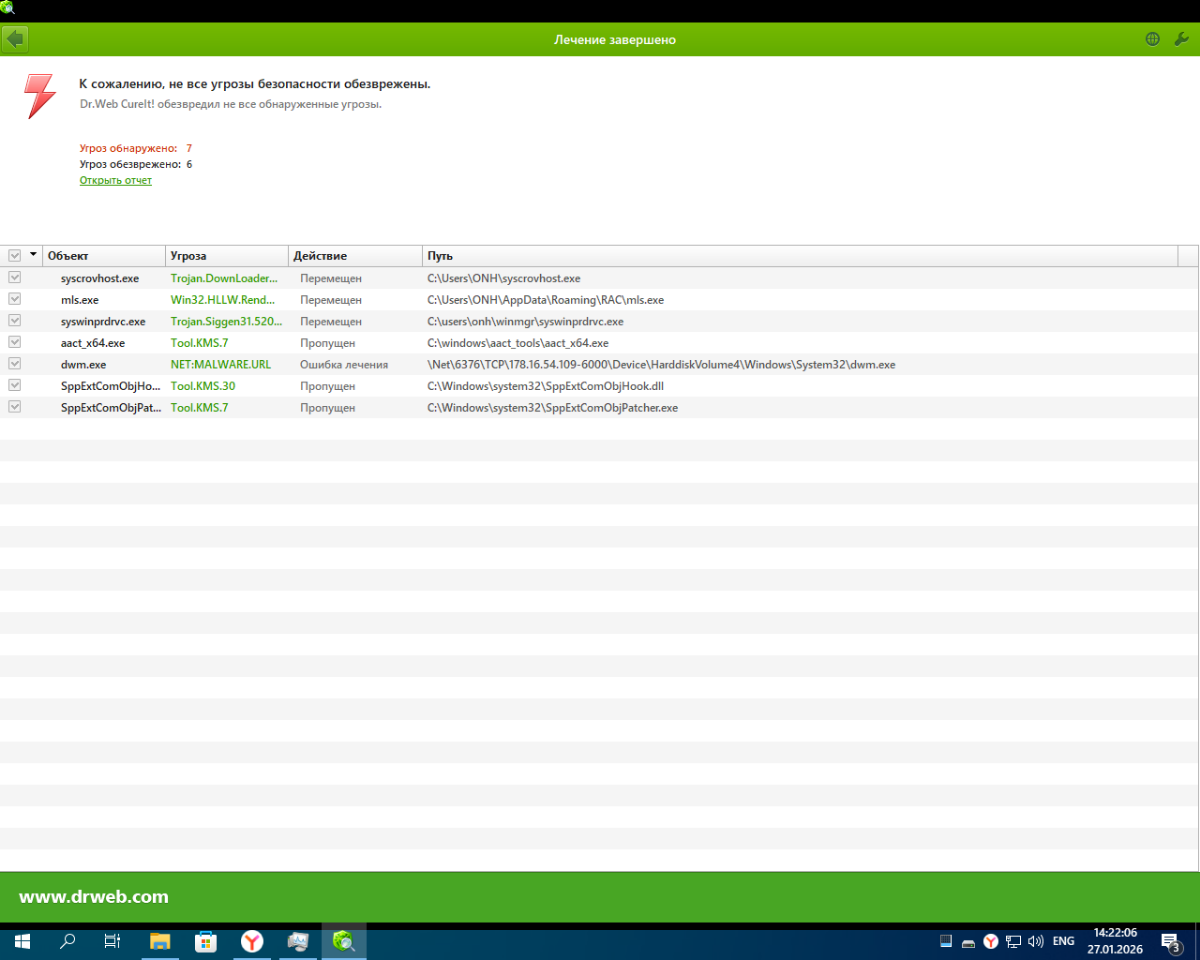Launch Microsoft Store from the taskbar

click(x=206, y=941)
